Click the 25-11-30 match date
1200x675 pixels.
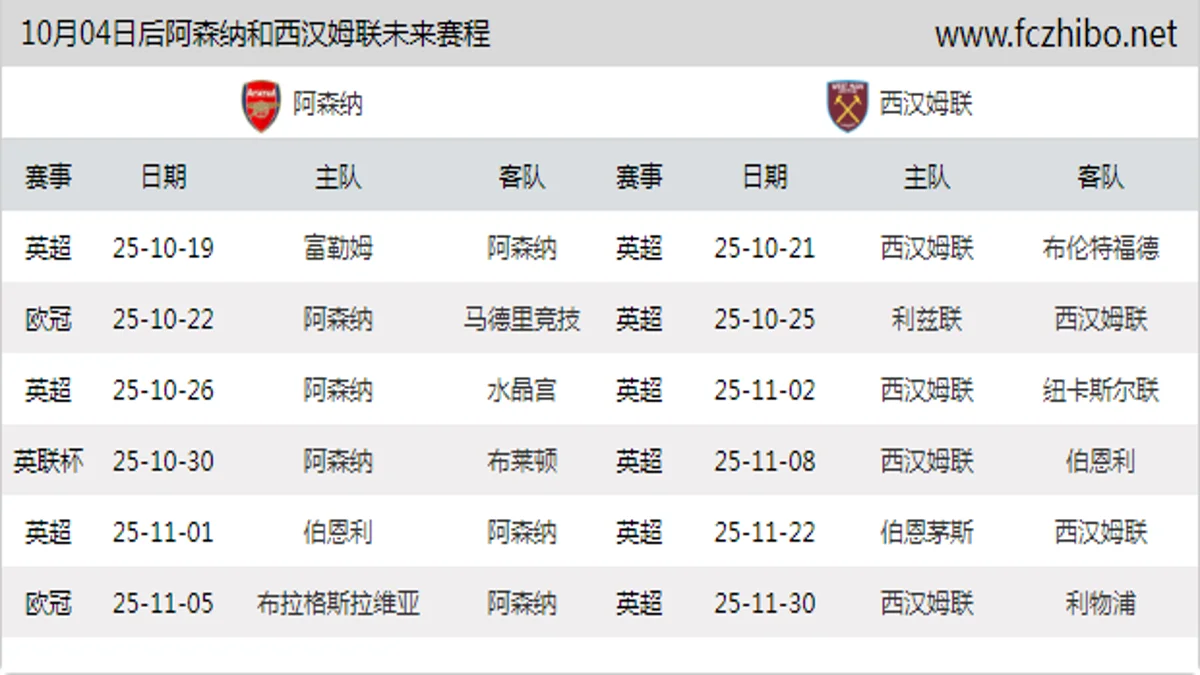(x=764, y=604)
